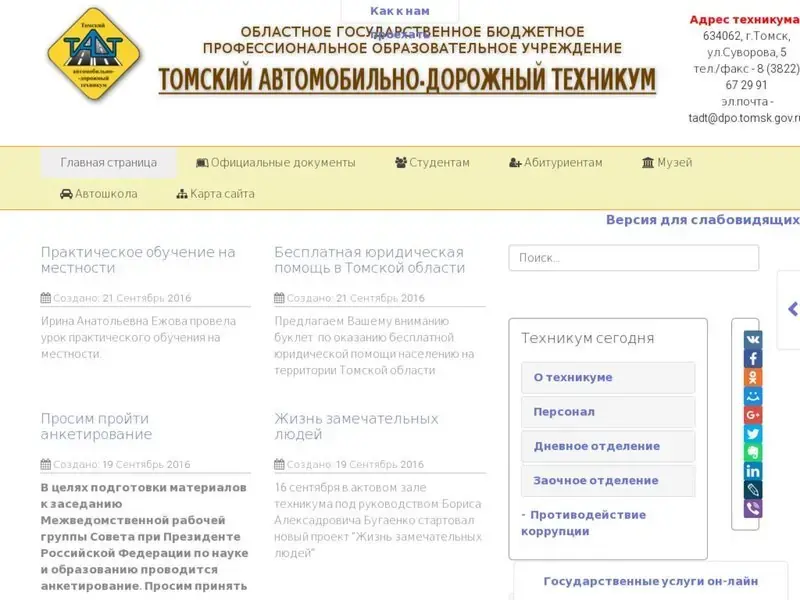Viewport: 800px width, 600px height.
Task: Expand the side panel left arrow
Action: [792, 309]
